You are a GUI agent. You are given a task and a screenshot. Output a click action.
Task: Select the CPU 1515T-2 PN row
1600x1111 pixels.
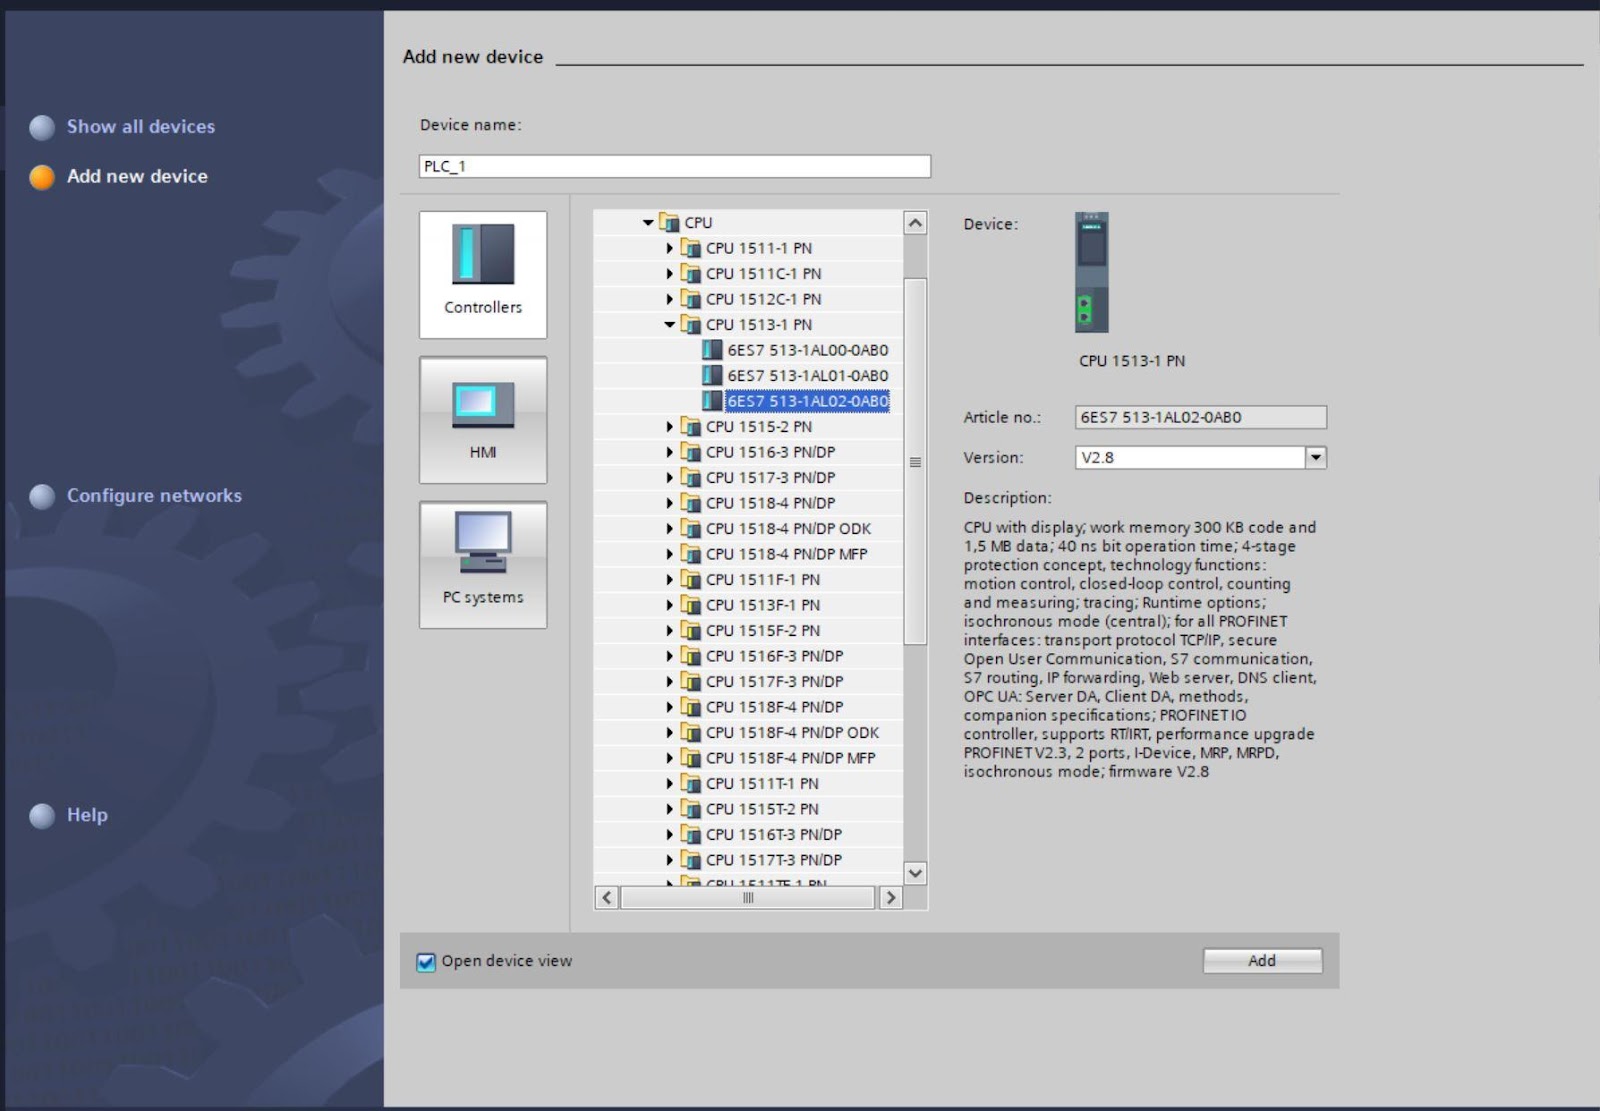[748, 809]
